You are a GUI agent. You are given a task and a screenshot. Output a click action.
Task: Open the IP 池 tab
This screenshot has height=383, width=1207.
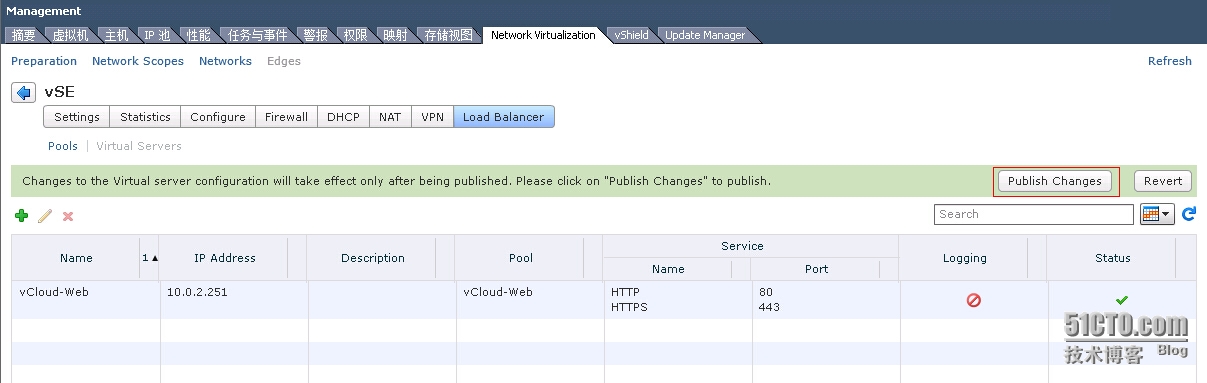pyautogui.click(x=157, y=35)
